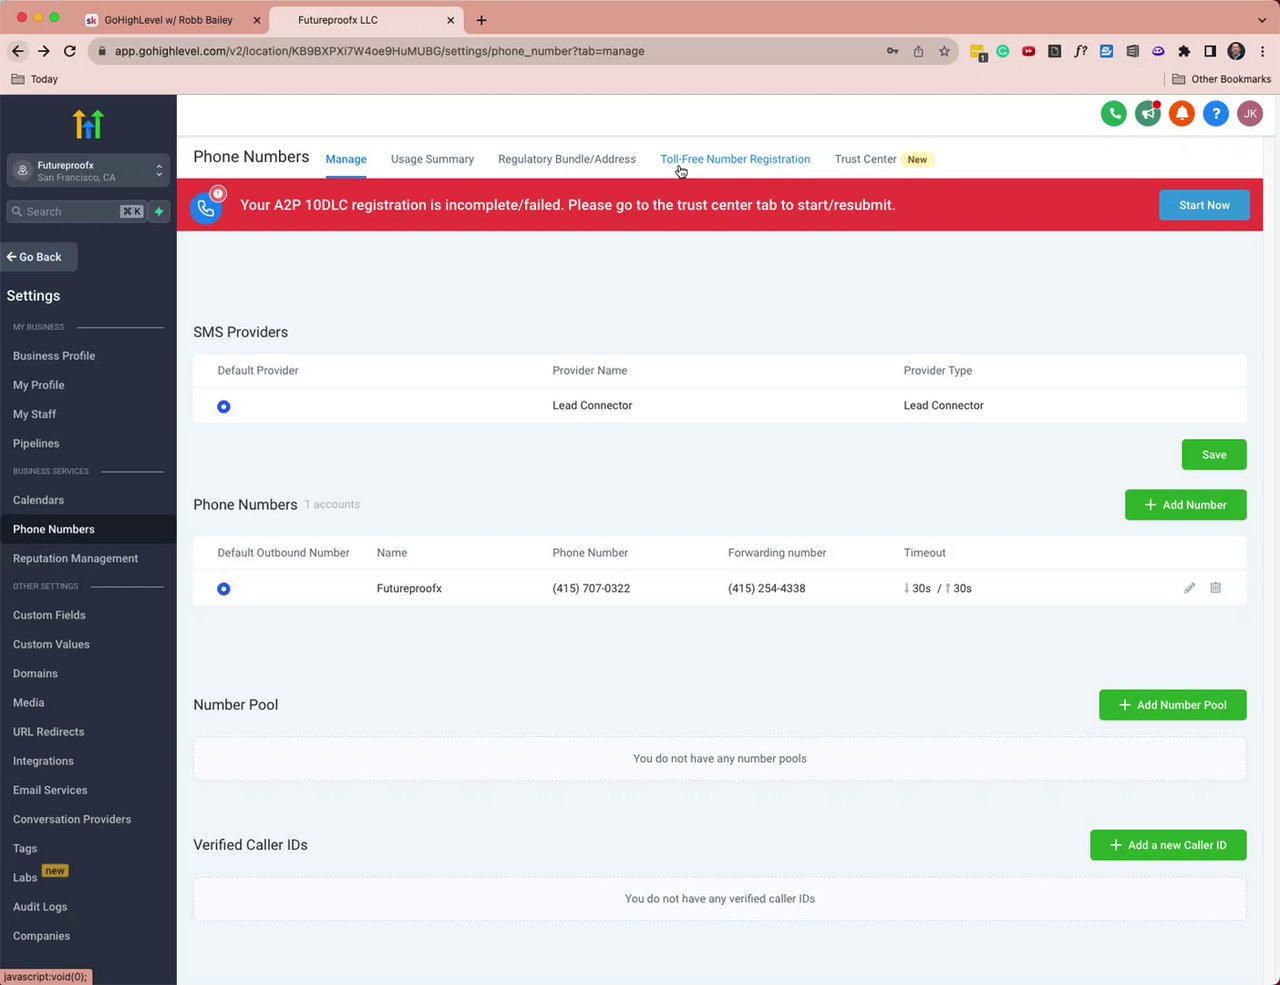Click the red YouTube extension icon
This screenshot has width=1280, height=985.
coord(1028,51)
